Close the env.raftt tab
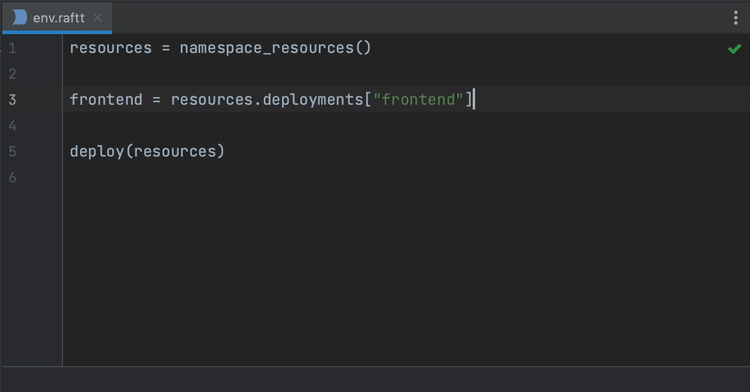This screenshot has height=392, width=750. (x=98, y=18)
